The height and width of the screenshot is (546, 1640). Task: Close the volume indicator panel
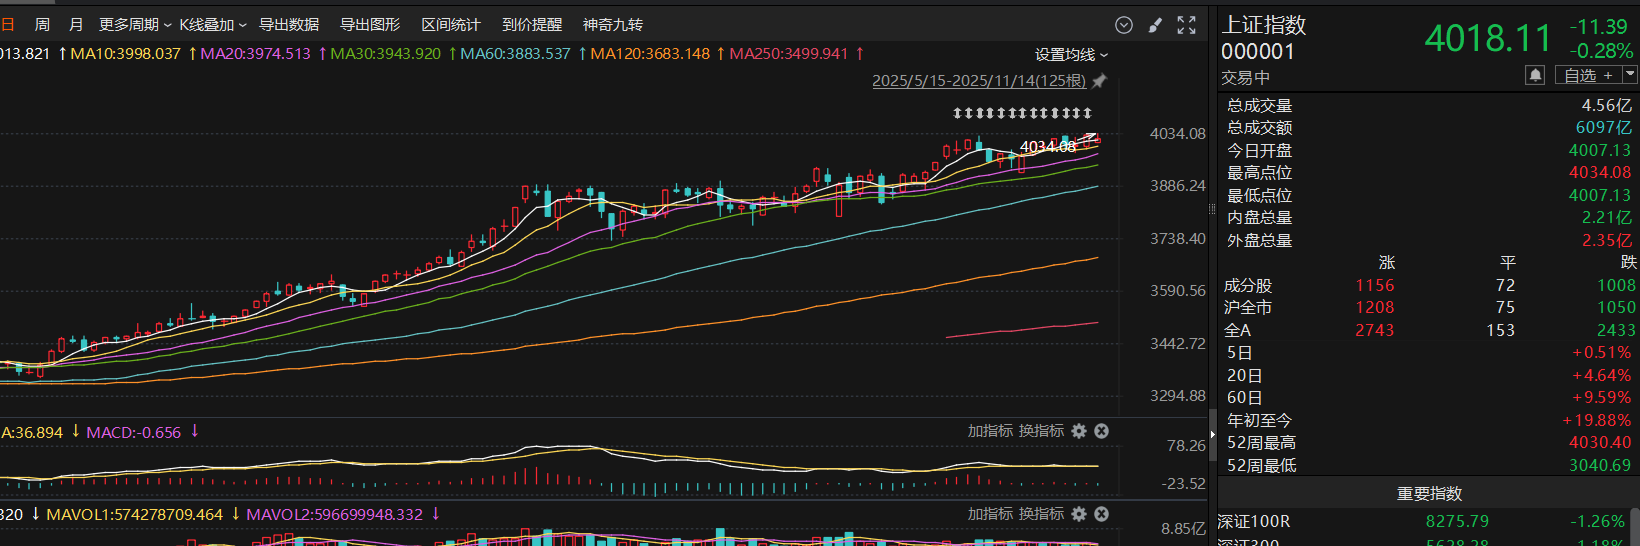pyautogui.click(x=1101, y=514)
